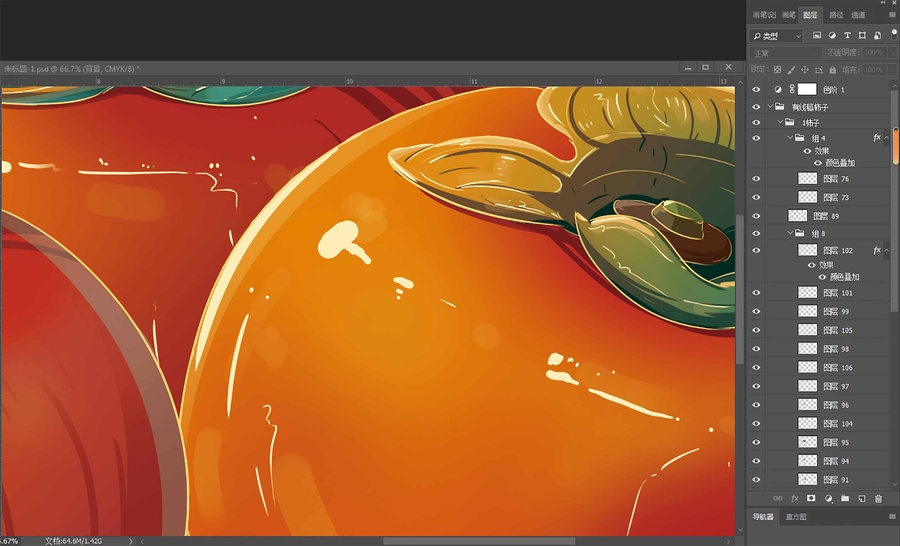The height and width of the screenshot is (546, 900).
Task: Switch to the 画笔设置 tab
Action: coord(763,15)
